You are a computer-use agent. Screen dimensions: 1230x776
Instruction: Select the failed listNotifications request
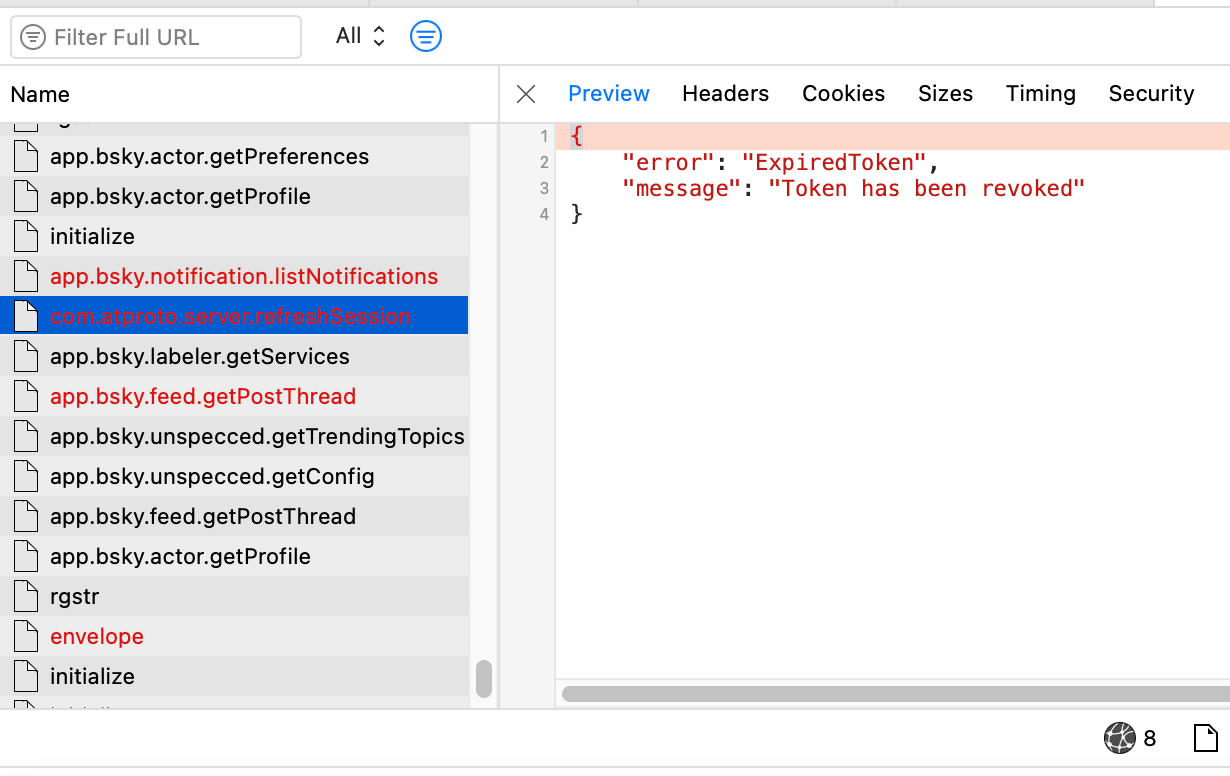[244, 277]
